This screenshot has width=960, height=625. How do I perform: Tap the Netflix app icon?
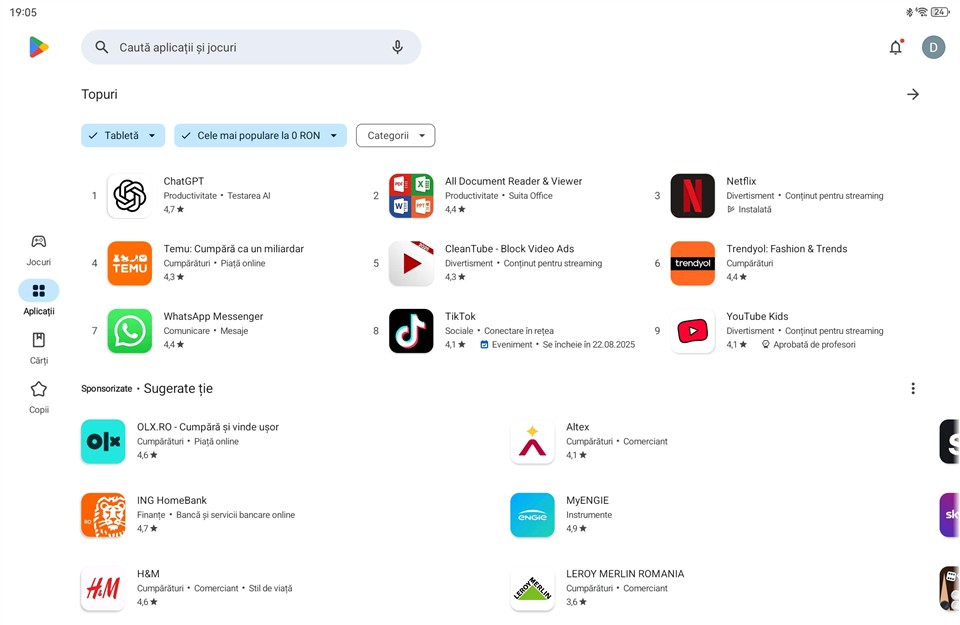692,196
